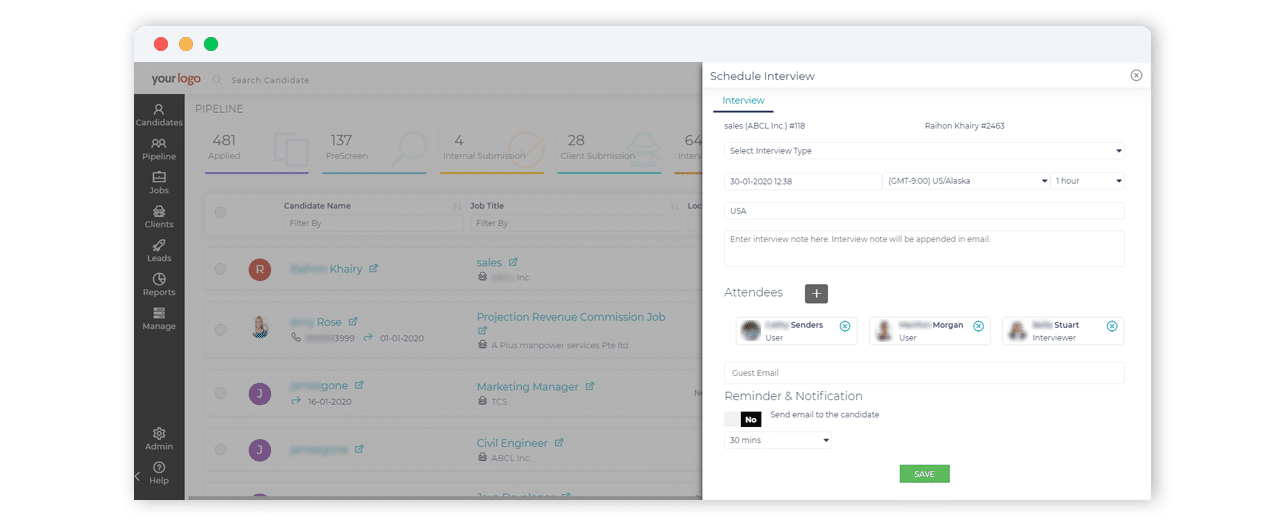The width and height of the screenshot is (1267, 526).
Task: Click the interview note text area
Action: tap(924, 248)
